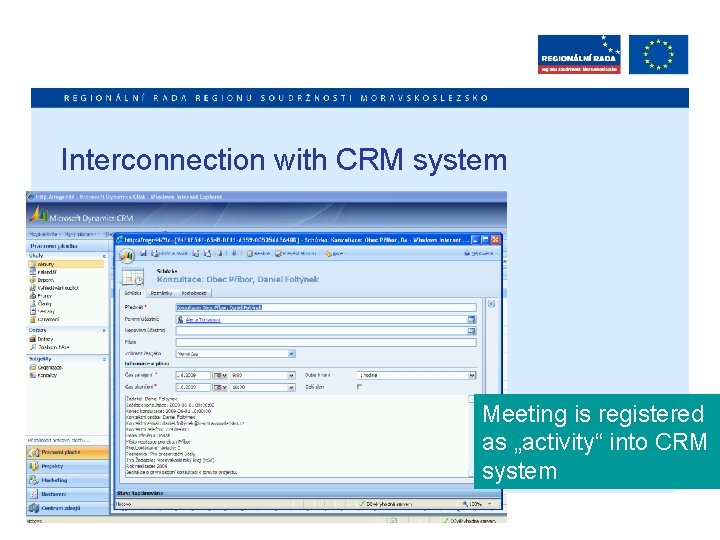The width and height of the screenshot is (720, 540).
Task: Click the Microsoft Dynamics CRM orb button
Action: (127, 255)
